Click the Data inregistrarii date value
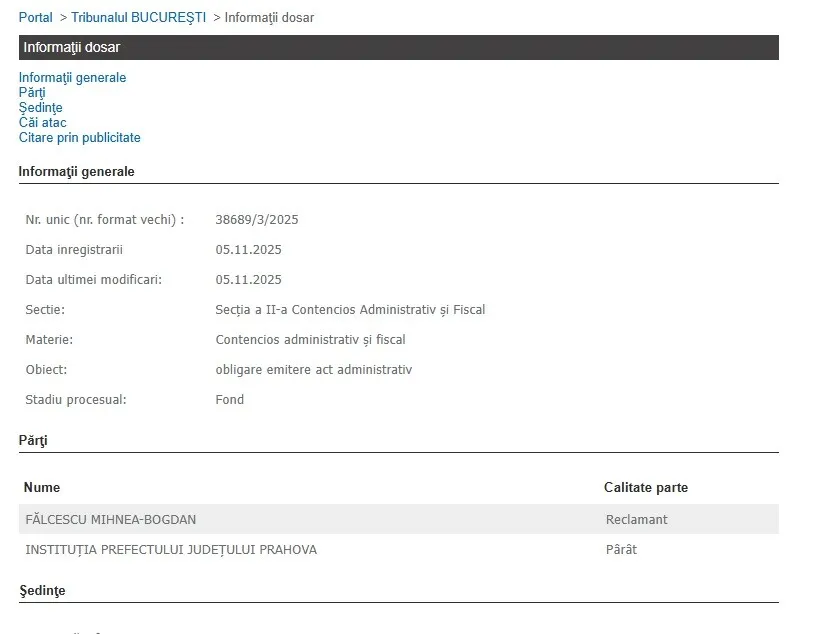The image size is (815, 634). [x=248, y=250]
